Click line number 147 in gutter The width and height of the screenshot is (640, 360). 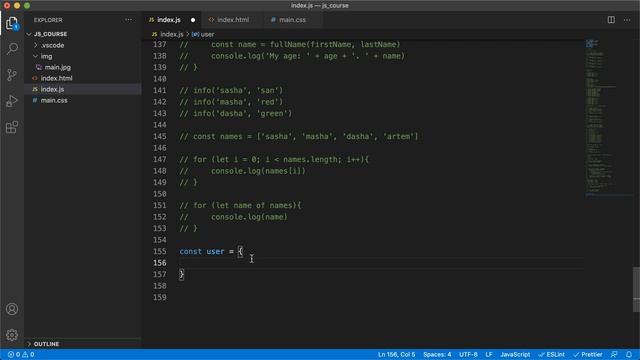pos(160,159)
